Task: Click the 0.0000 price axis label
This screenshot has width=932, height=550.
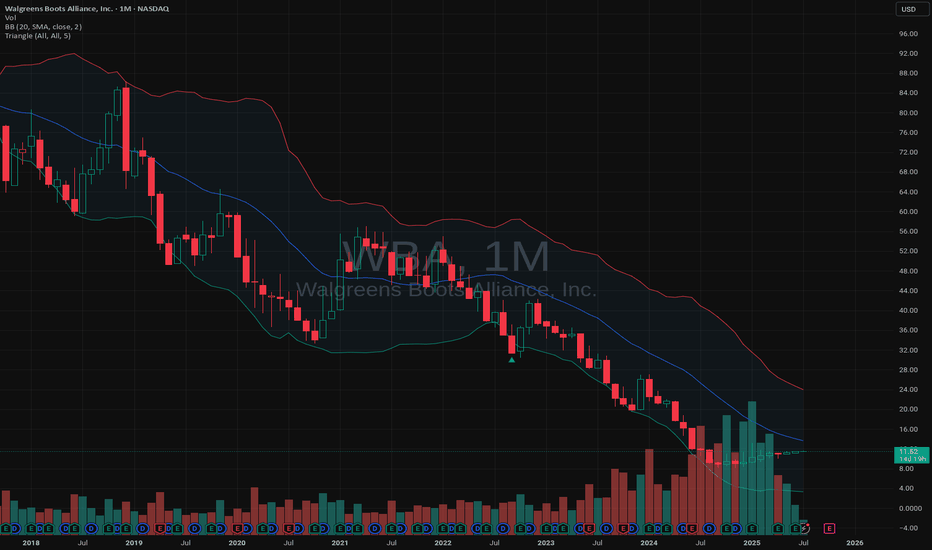Action: [x=910, y=508]
